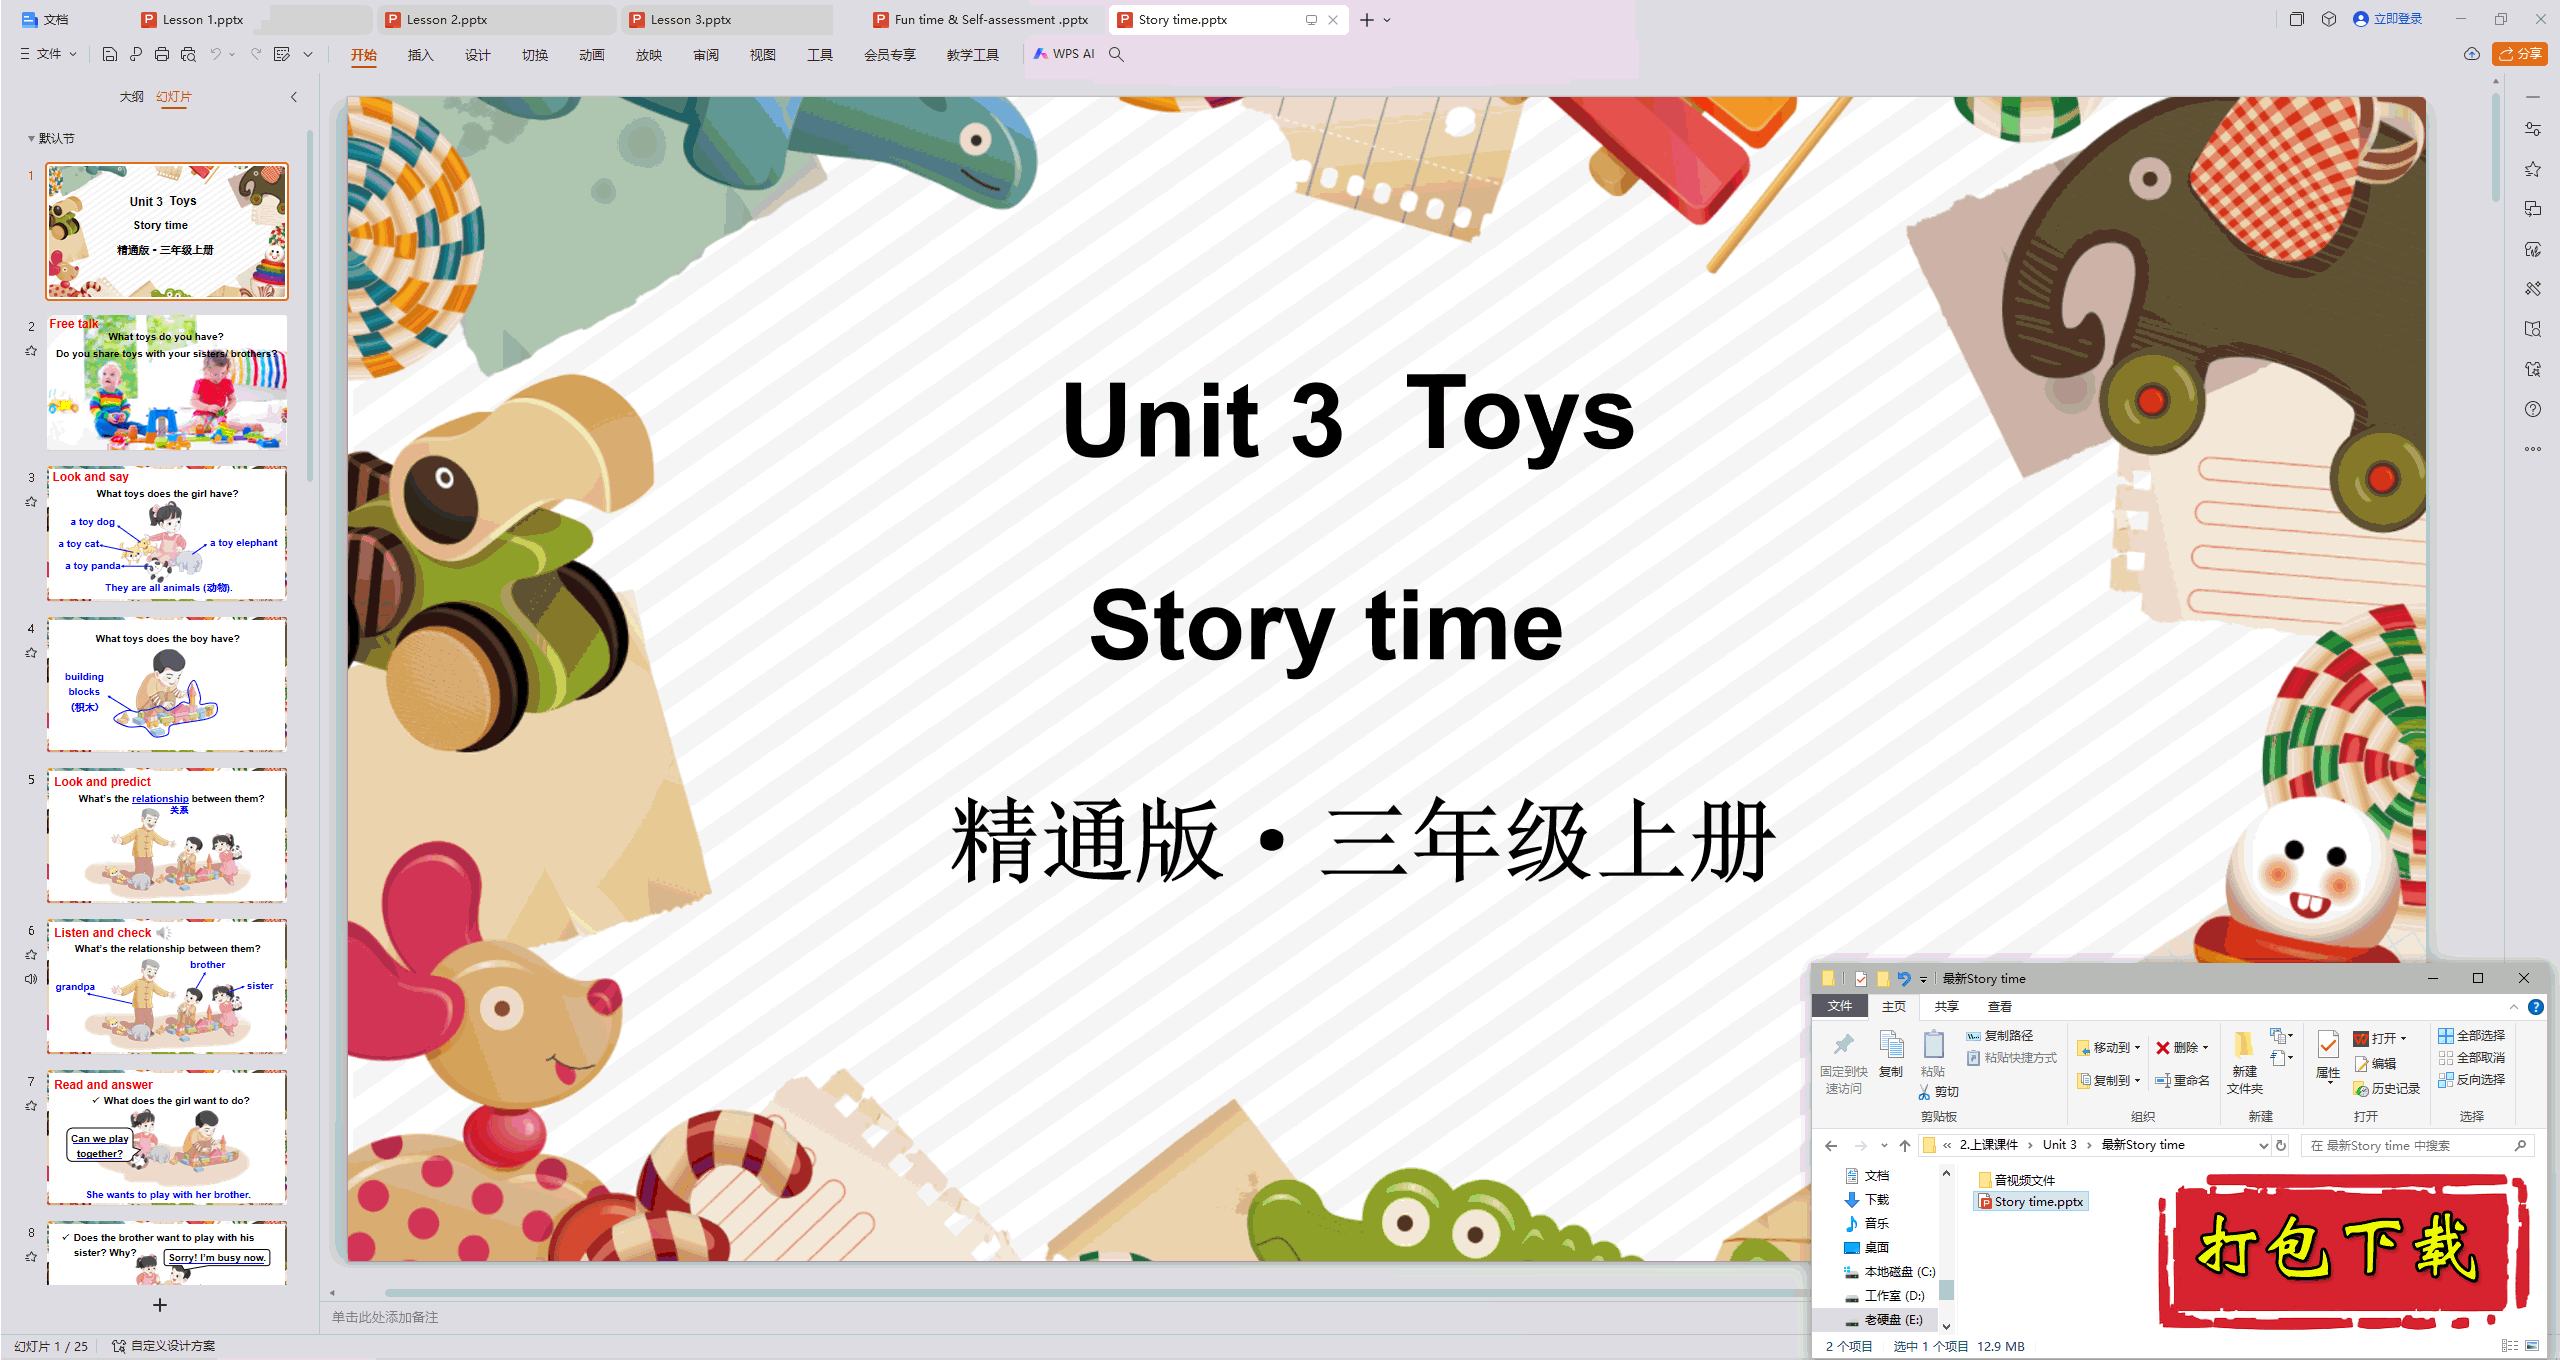
Task: Open the new tab dropdown arrow
Action: [1387, 20]
